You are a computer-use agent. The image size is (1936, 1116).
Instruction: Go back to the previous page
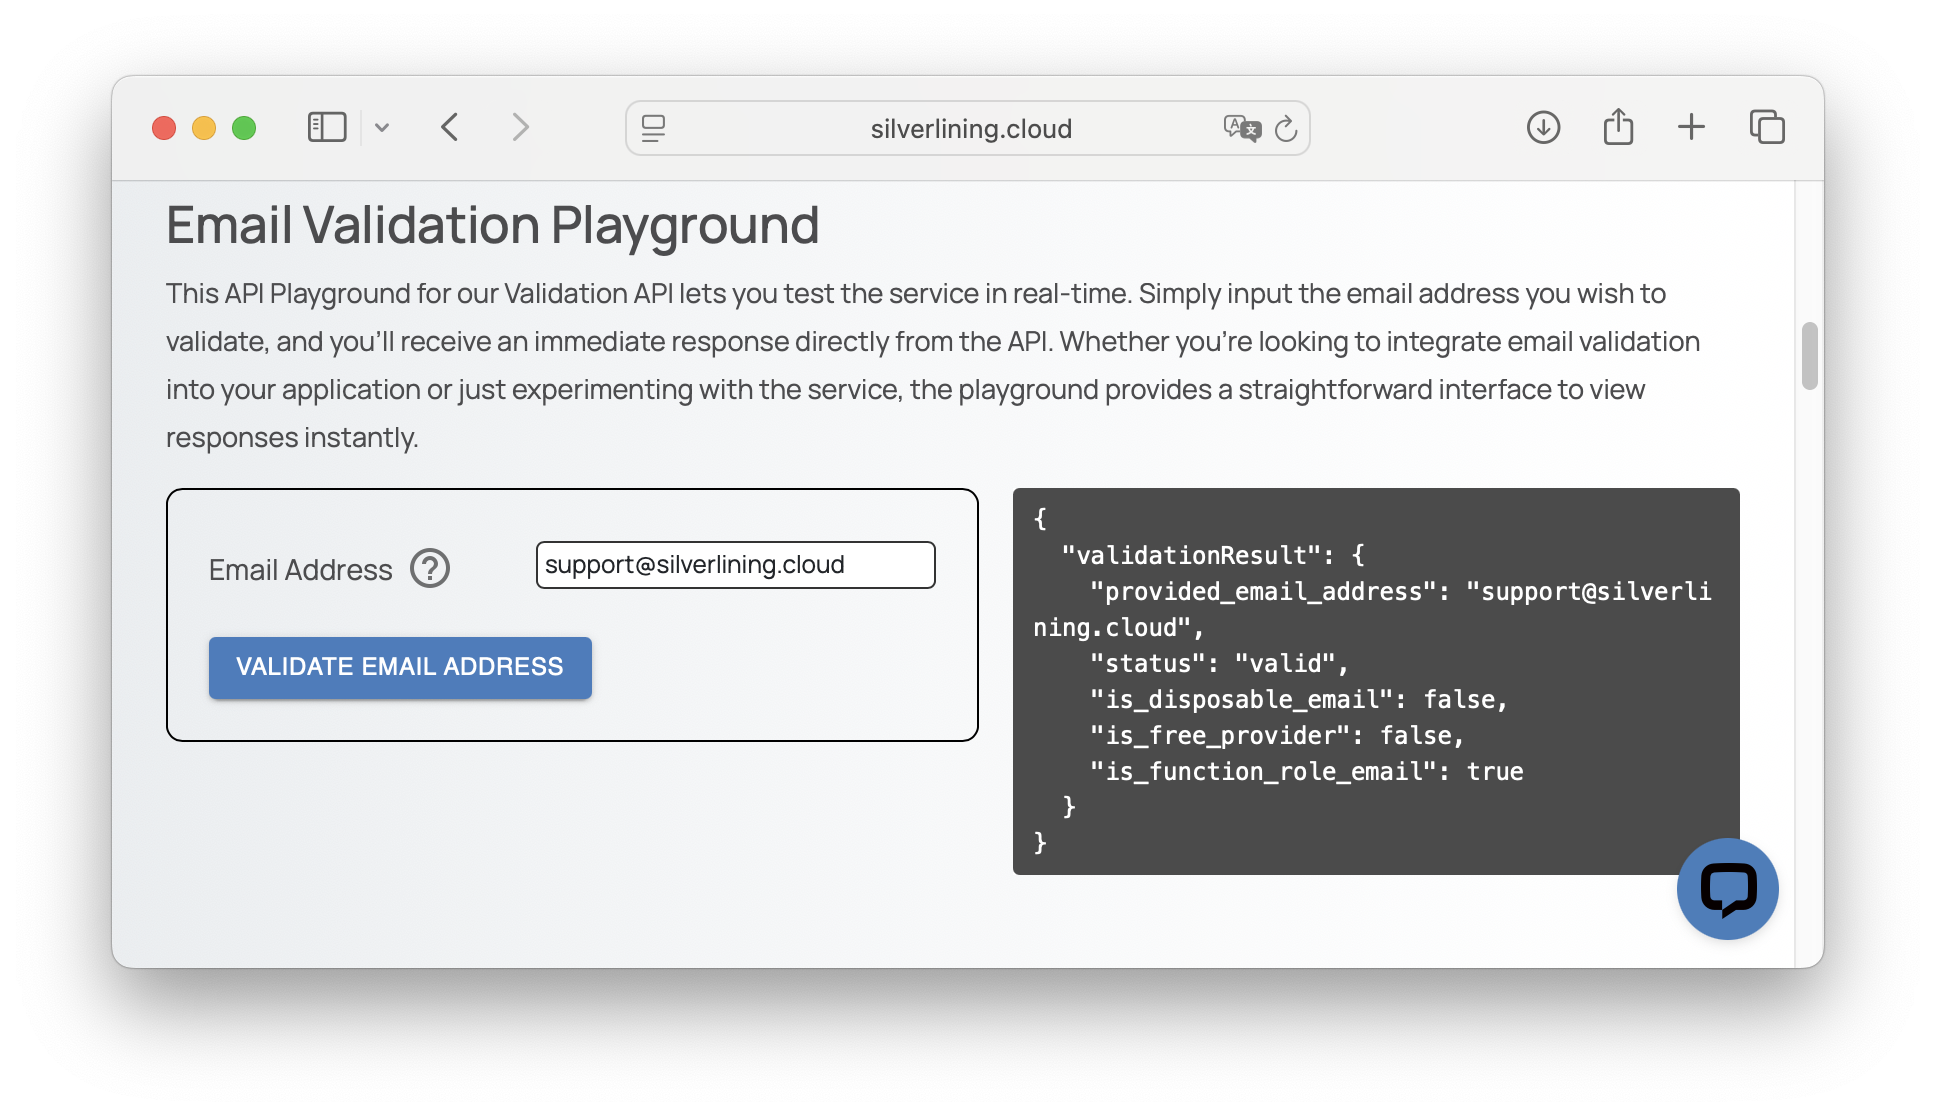pyautogui.click(x=450, y=128)
